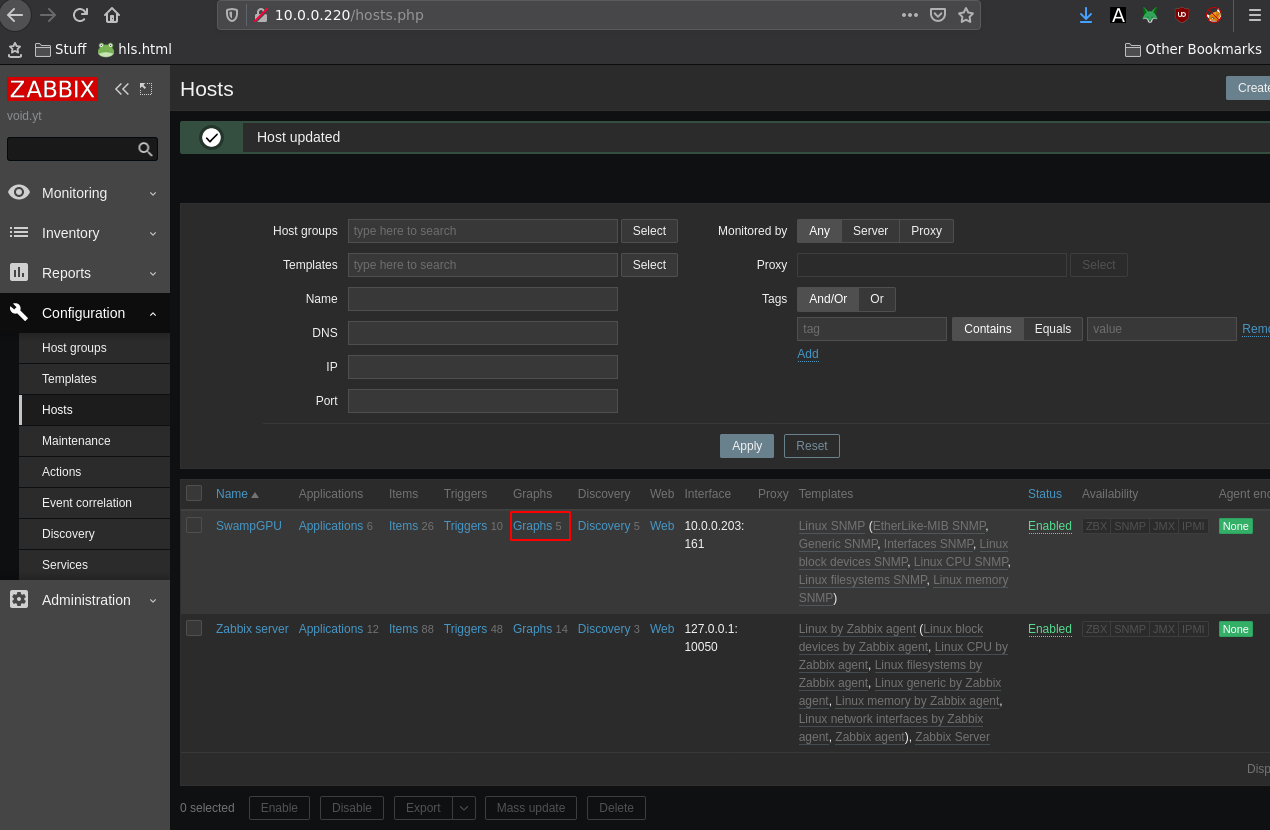The image size is (1270, 830).
Task: Reload the page with the refresh icon
Action: 80,15
